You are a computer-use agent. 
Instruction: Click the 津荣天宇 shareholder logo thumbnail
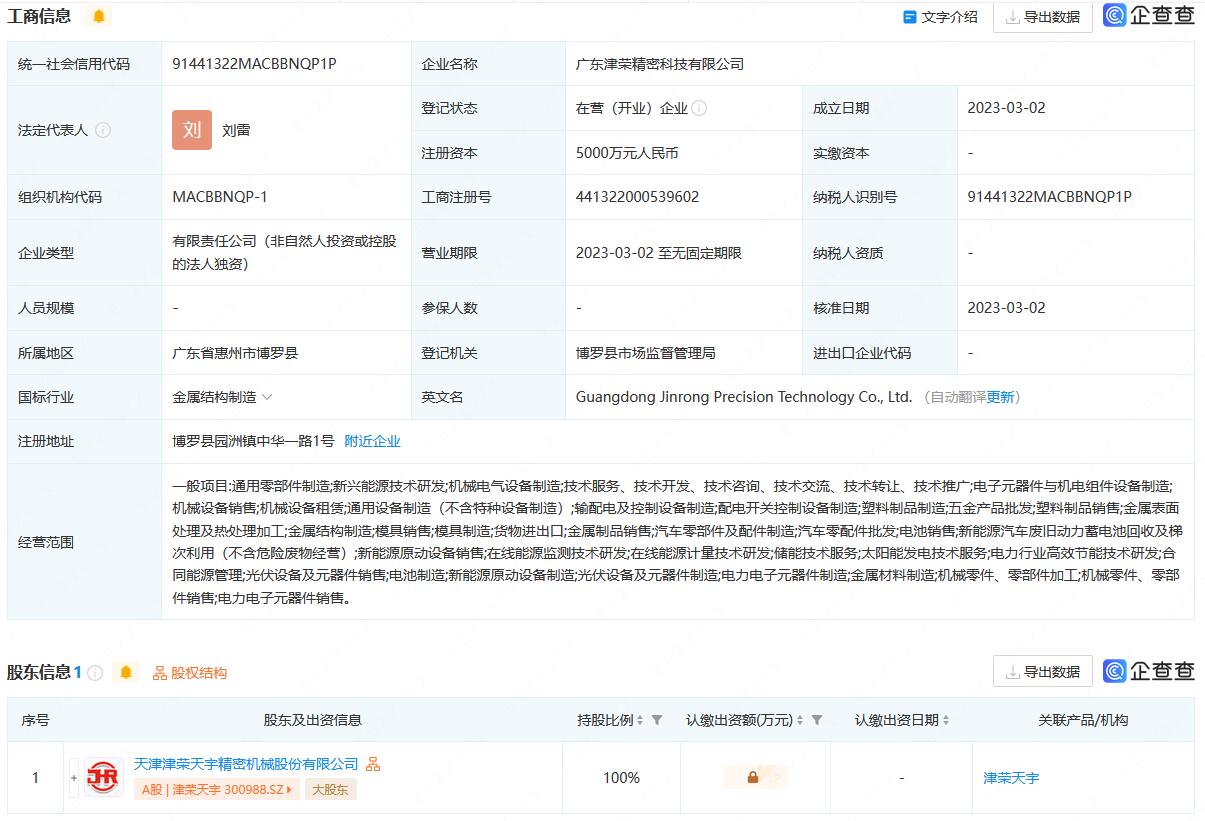tap(104, 777)
